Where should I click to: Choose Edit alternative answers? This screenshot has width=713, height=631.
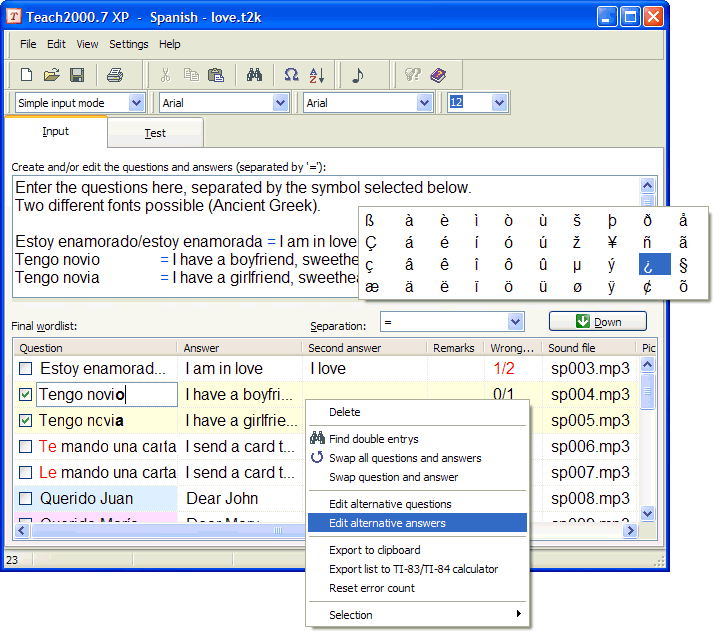click(x=417, y=523)
